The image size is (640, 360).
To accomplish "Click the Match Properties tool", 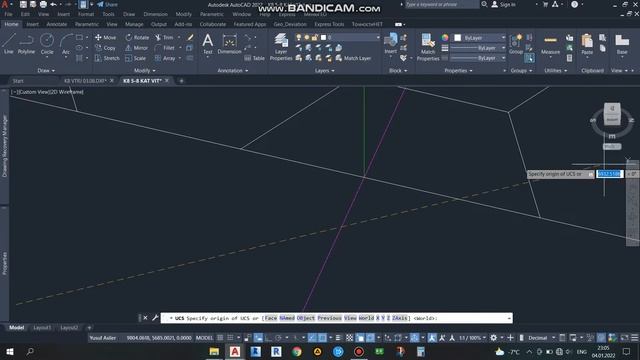I will click(428, 47).
